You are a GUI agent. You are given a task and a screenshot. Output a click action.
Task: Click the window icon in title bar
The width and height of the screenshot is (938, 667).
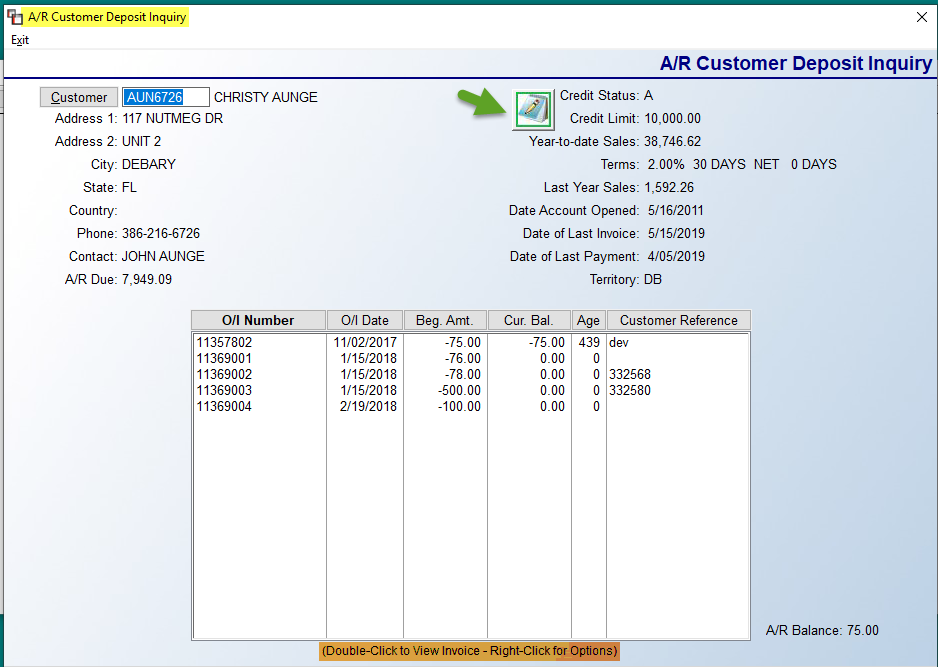[15, 17]
